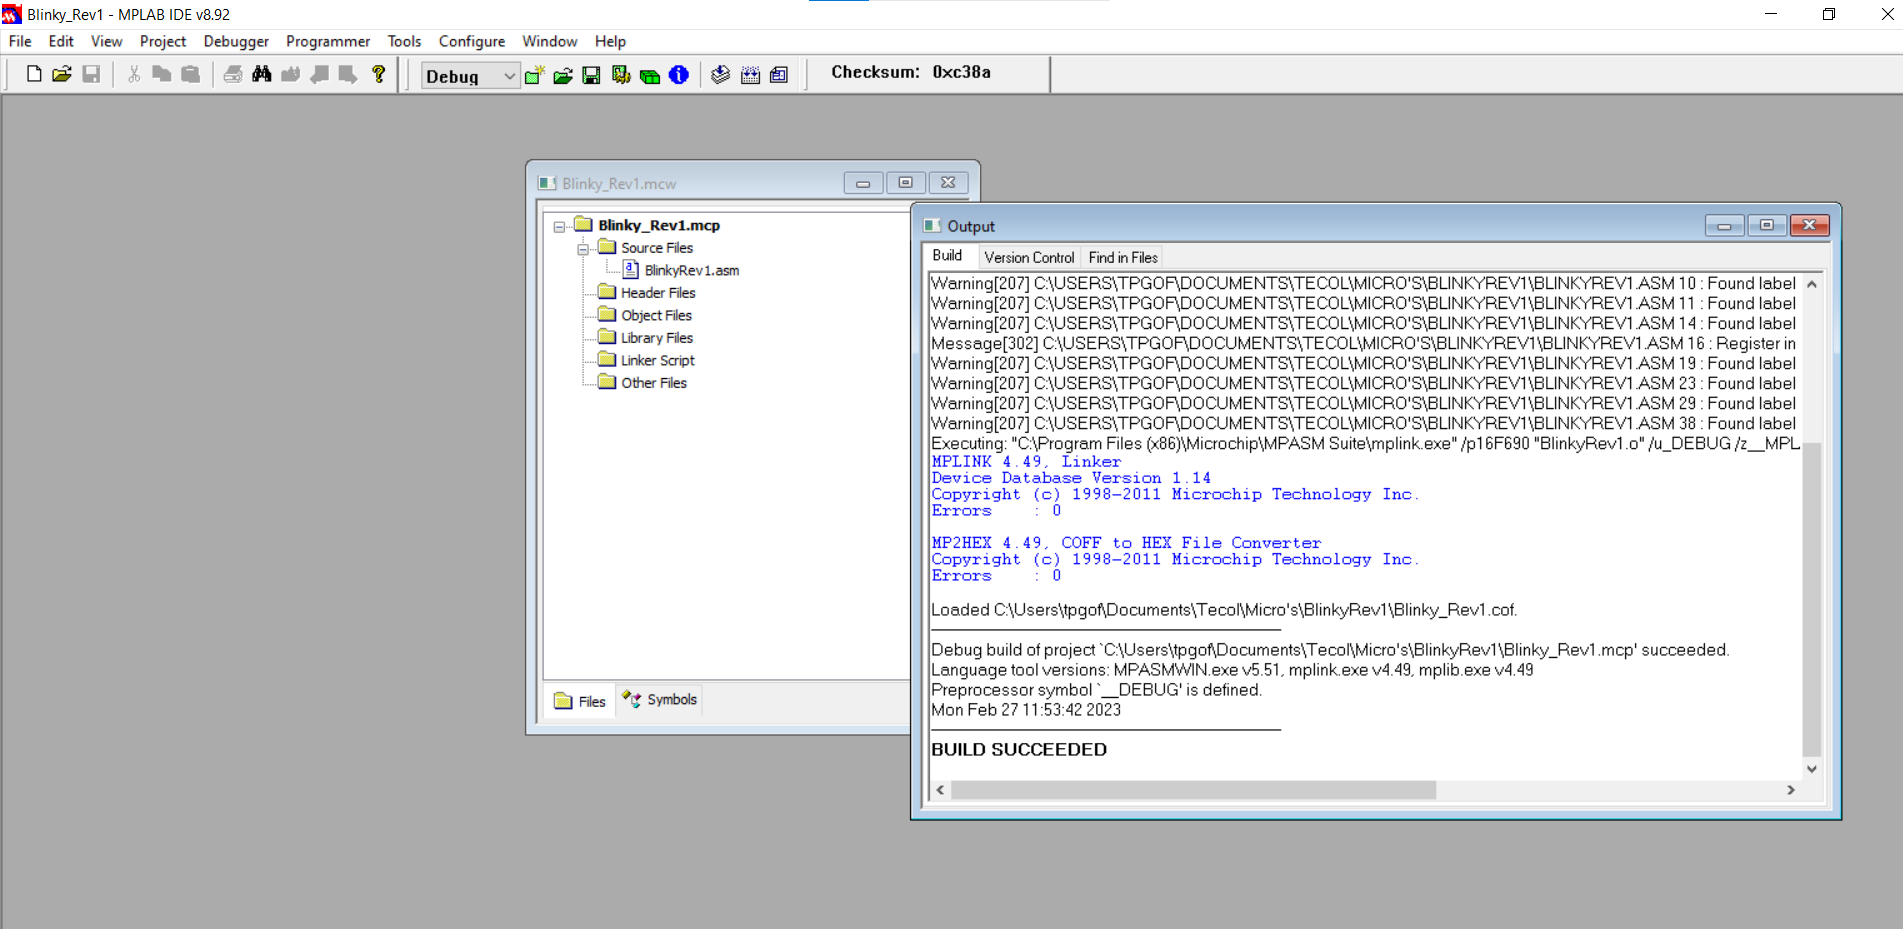Image resolution: width=1903 pixels, height=929 pixels.
Task: Click the Print toolbar icon
Action: 230,73
